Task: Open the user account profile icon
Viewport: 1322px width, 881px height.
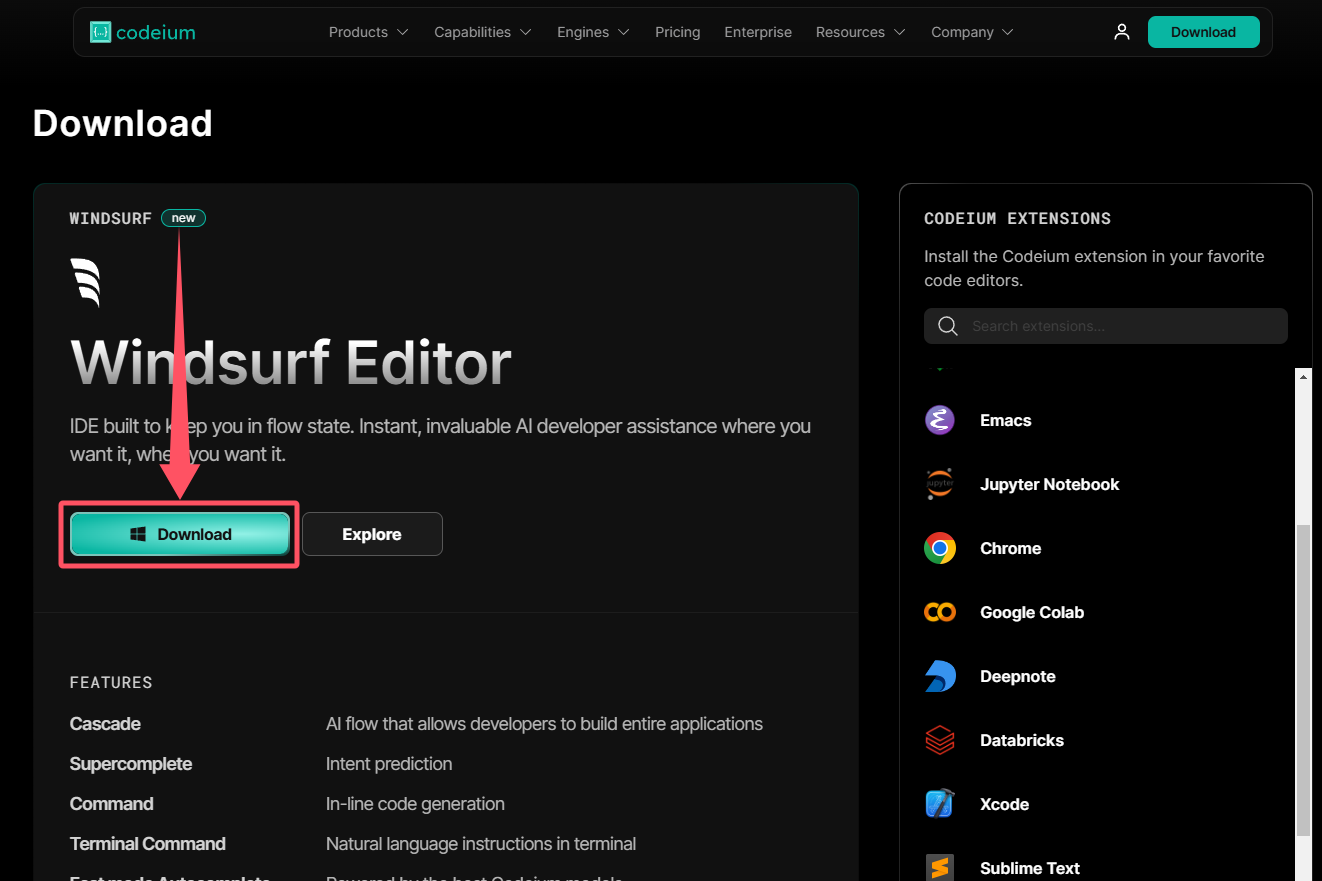Action: [x=1122, y=32]
